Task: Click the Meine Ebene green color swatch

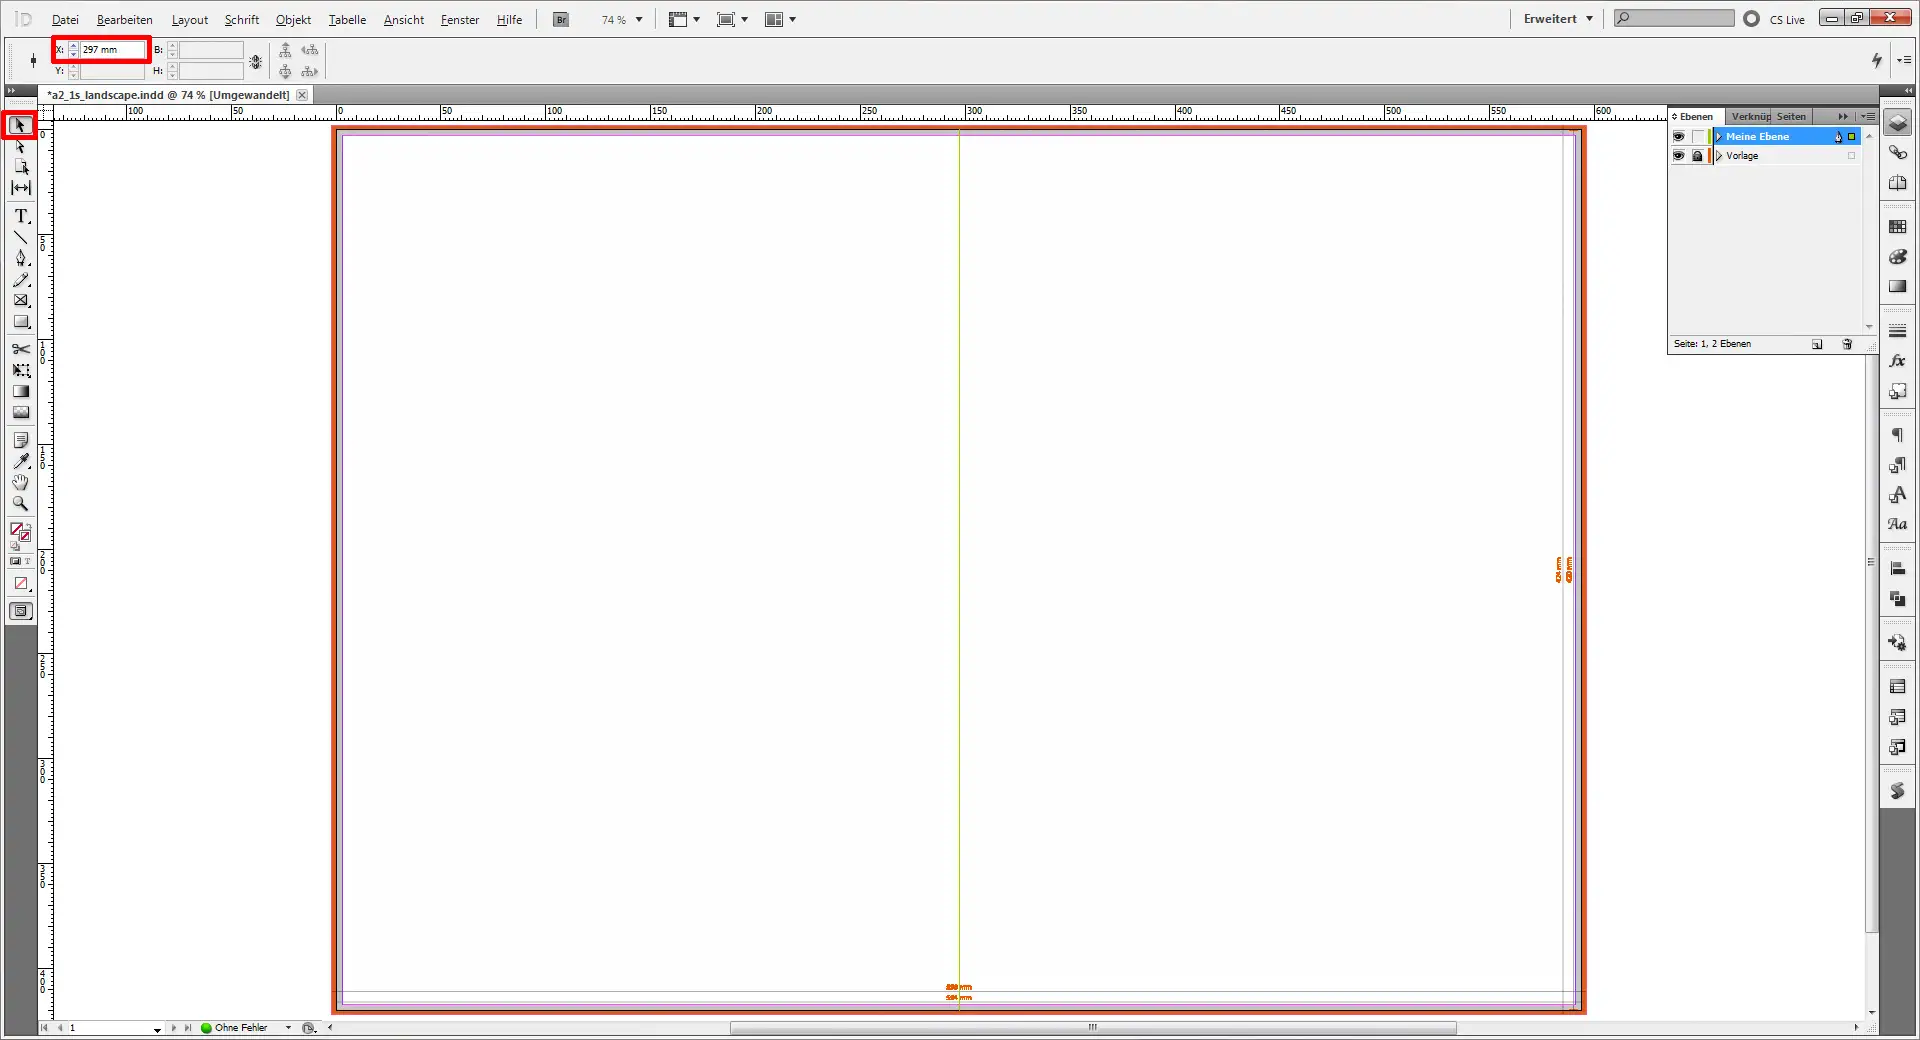Action: [x=1851, y=137]
